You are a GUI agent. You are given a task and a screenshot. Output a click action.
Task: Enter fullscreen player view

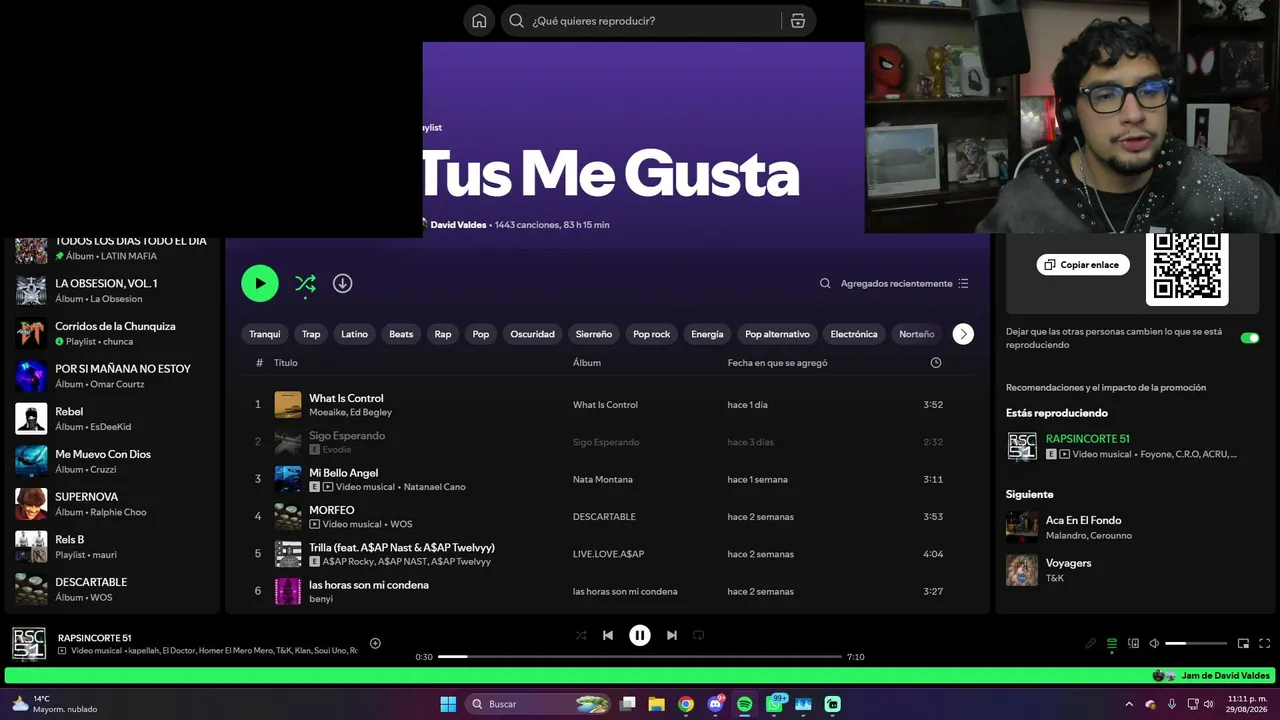pos(1264,644)
